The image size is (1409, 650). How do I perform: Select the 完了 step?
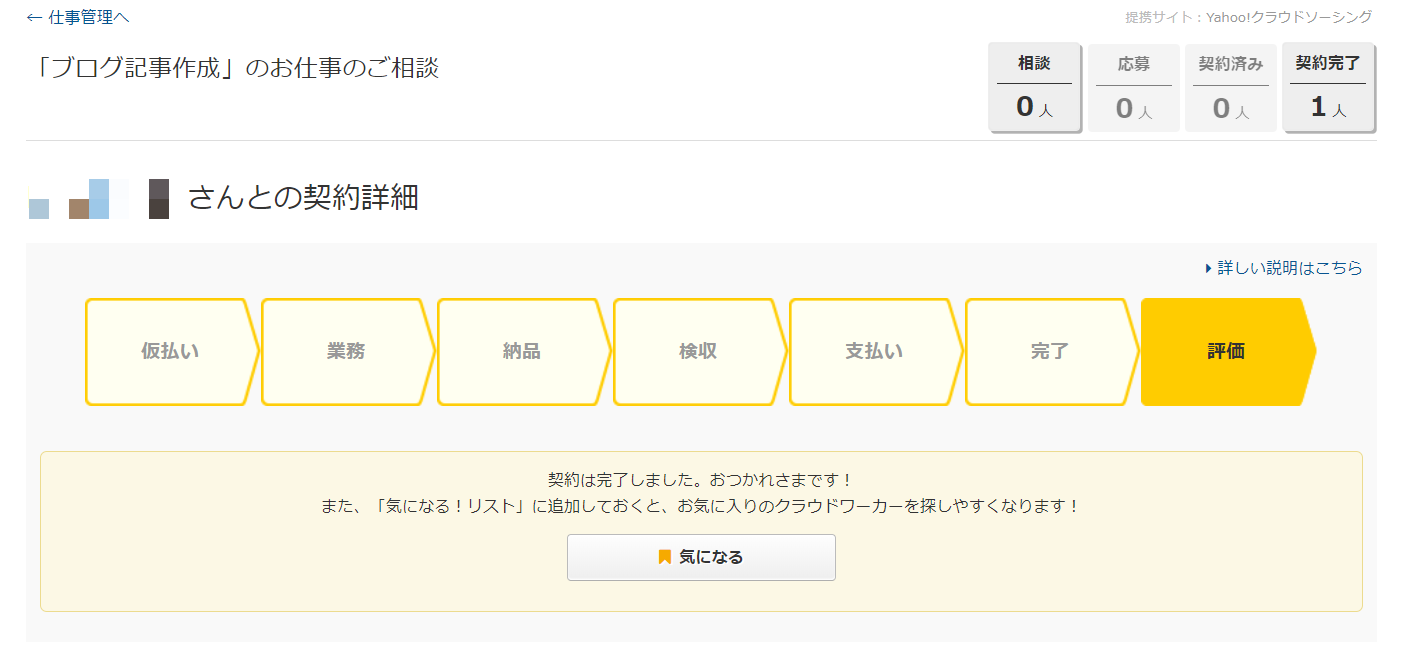click(1050, 352)
